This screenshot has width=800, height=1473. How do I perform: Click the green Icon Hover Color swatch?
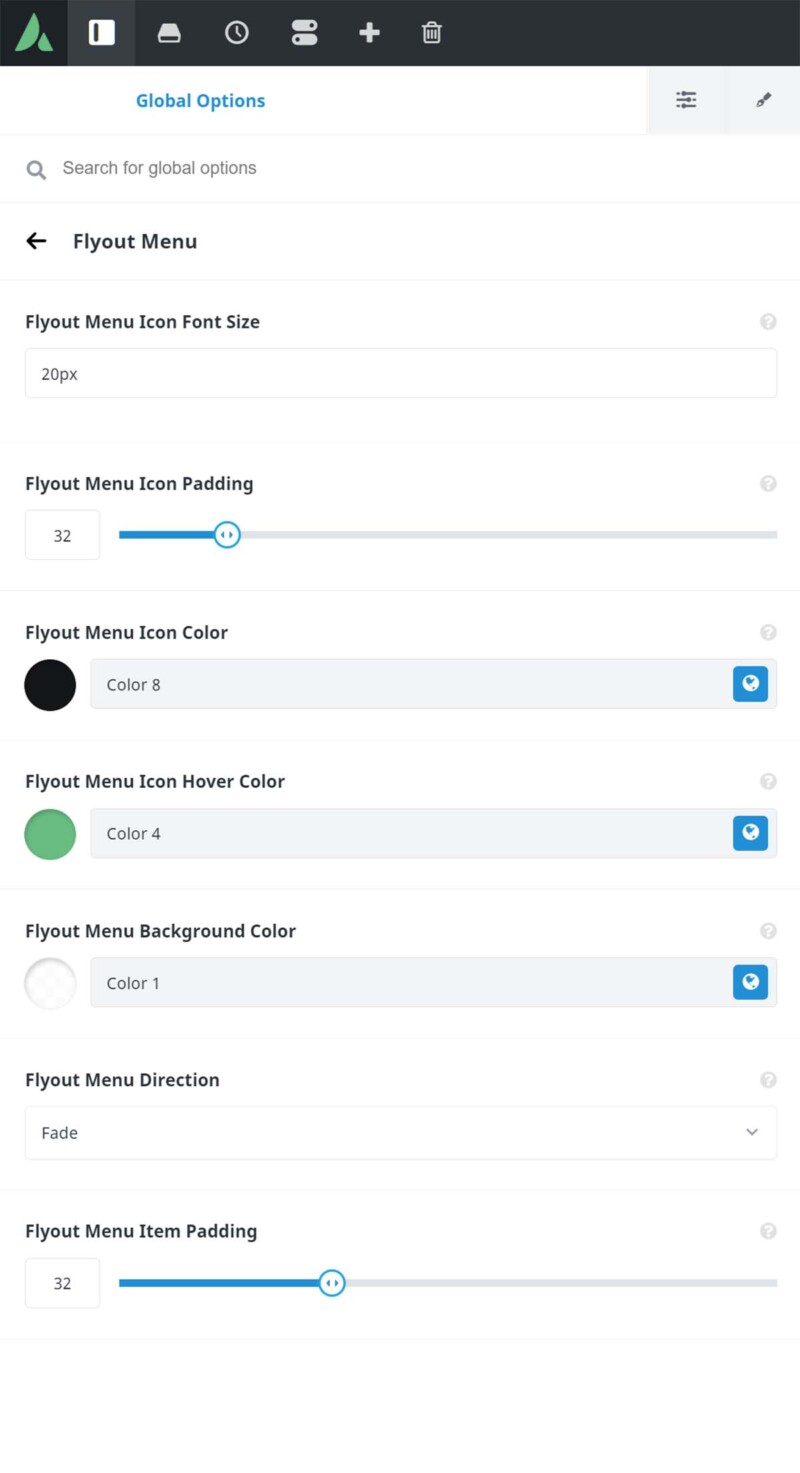(50, 833)
